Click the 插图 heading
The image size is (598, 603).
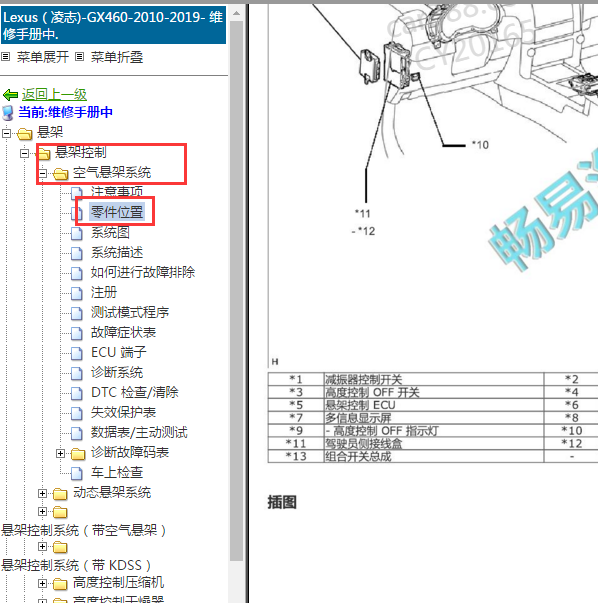(282, 503)
